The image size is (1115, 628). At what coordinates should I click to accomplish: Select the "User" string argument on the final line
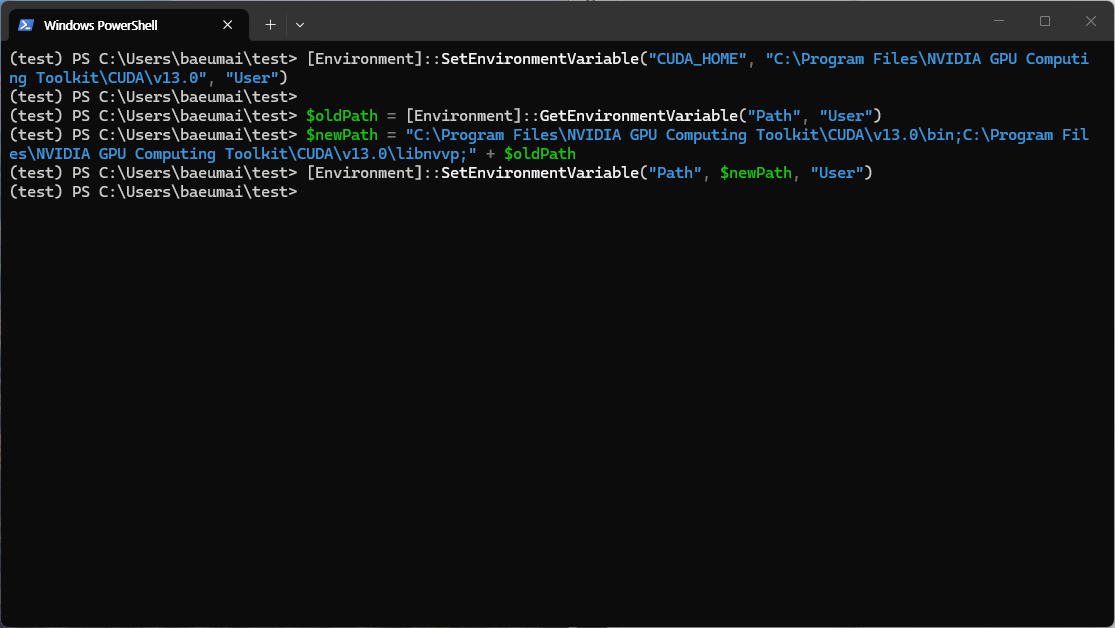coord(836,172)
